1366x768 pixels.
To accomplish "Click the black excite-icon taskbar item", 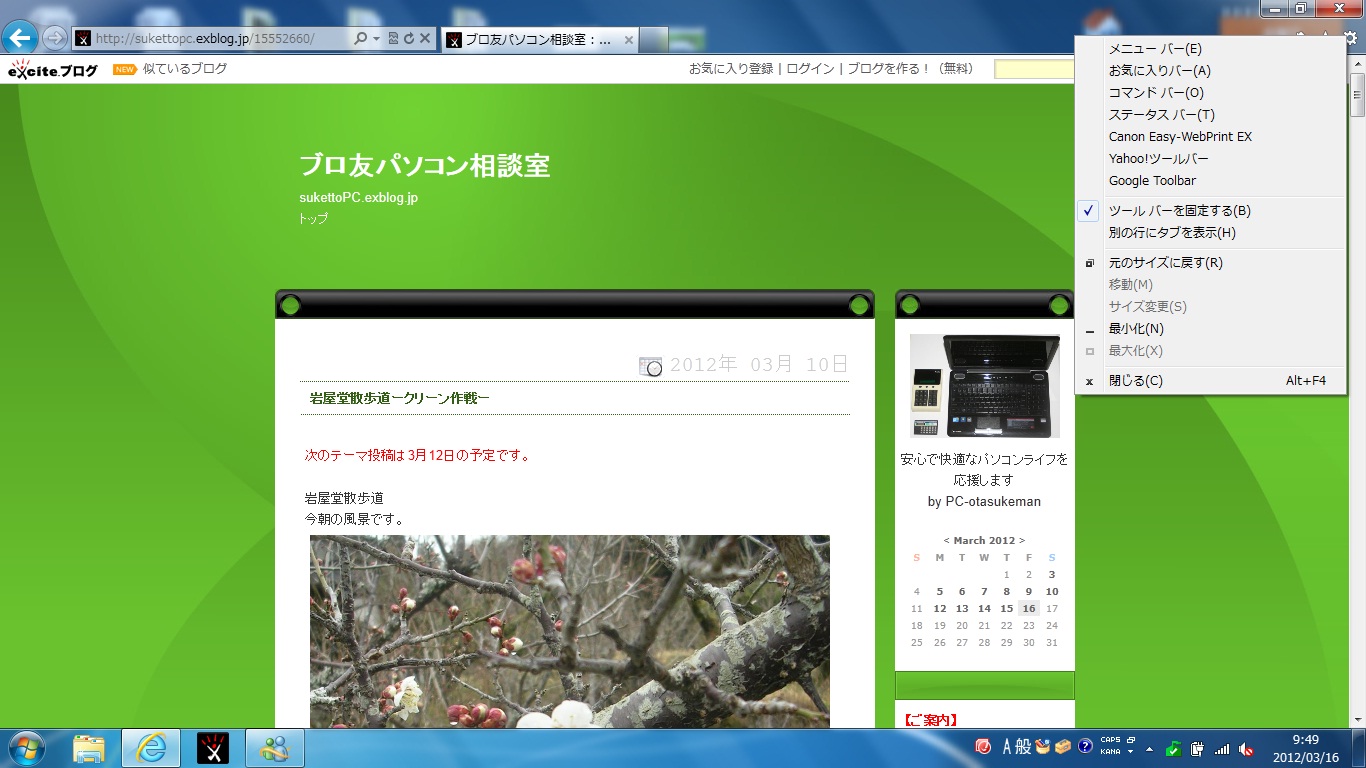I will coord(213,748).
